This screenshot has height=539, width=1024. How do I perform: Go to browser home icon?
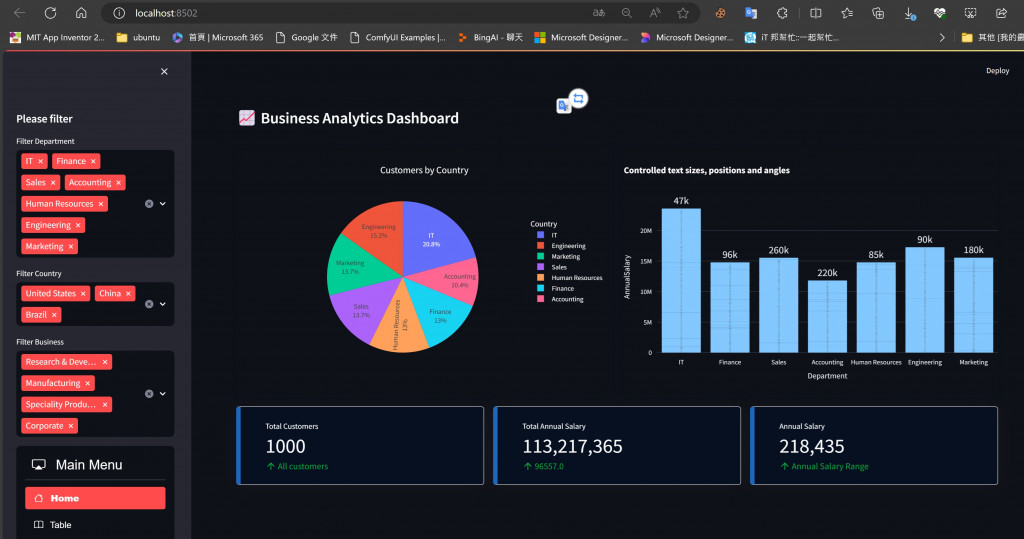coord(81,13)
